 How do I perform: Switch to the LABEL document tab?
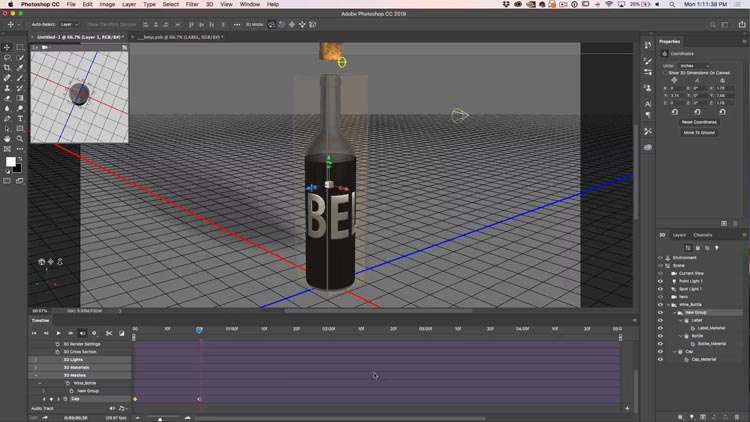(x=181, y=37)
